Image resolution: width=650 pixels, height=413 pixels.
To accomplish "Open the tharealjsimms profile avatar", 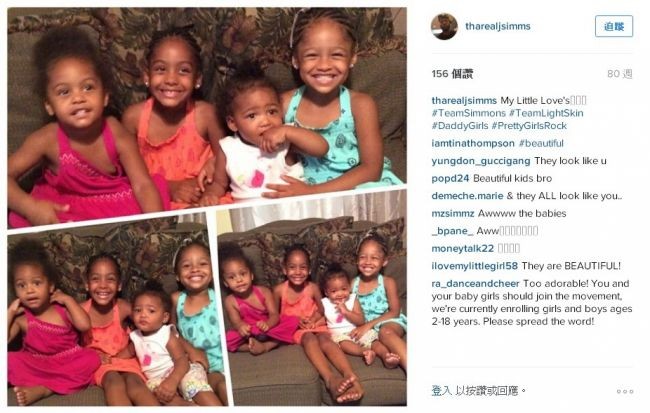I will point(444,27).
